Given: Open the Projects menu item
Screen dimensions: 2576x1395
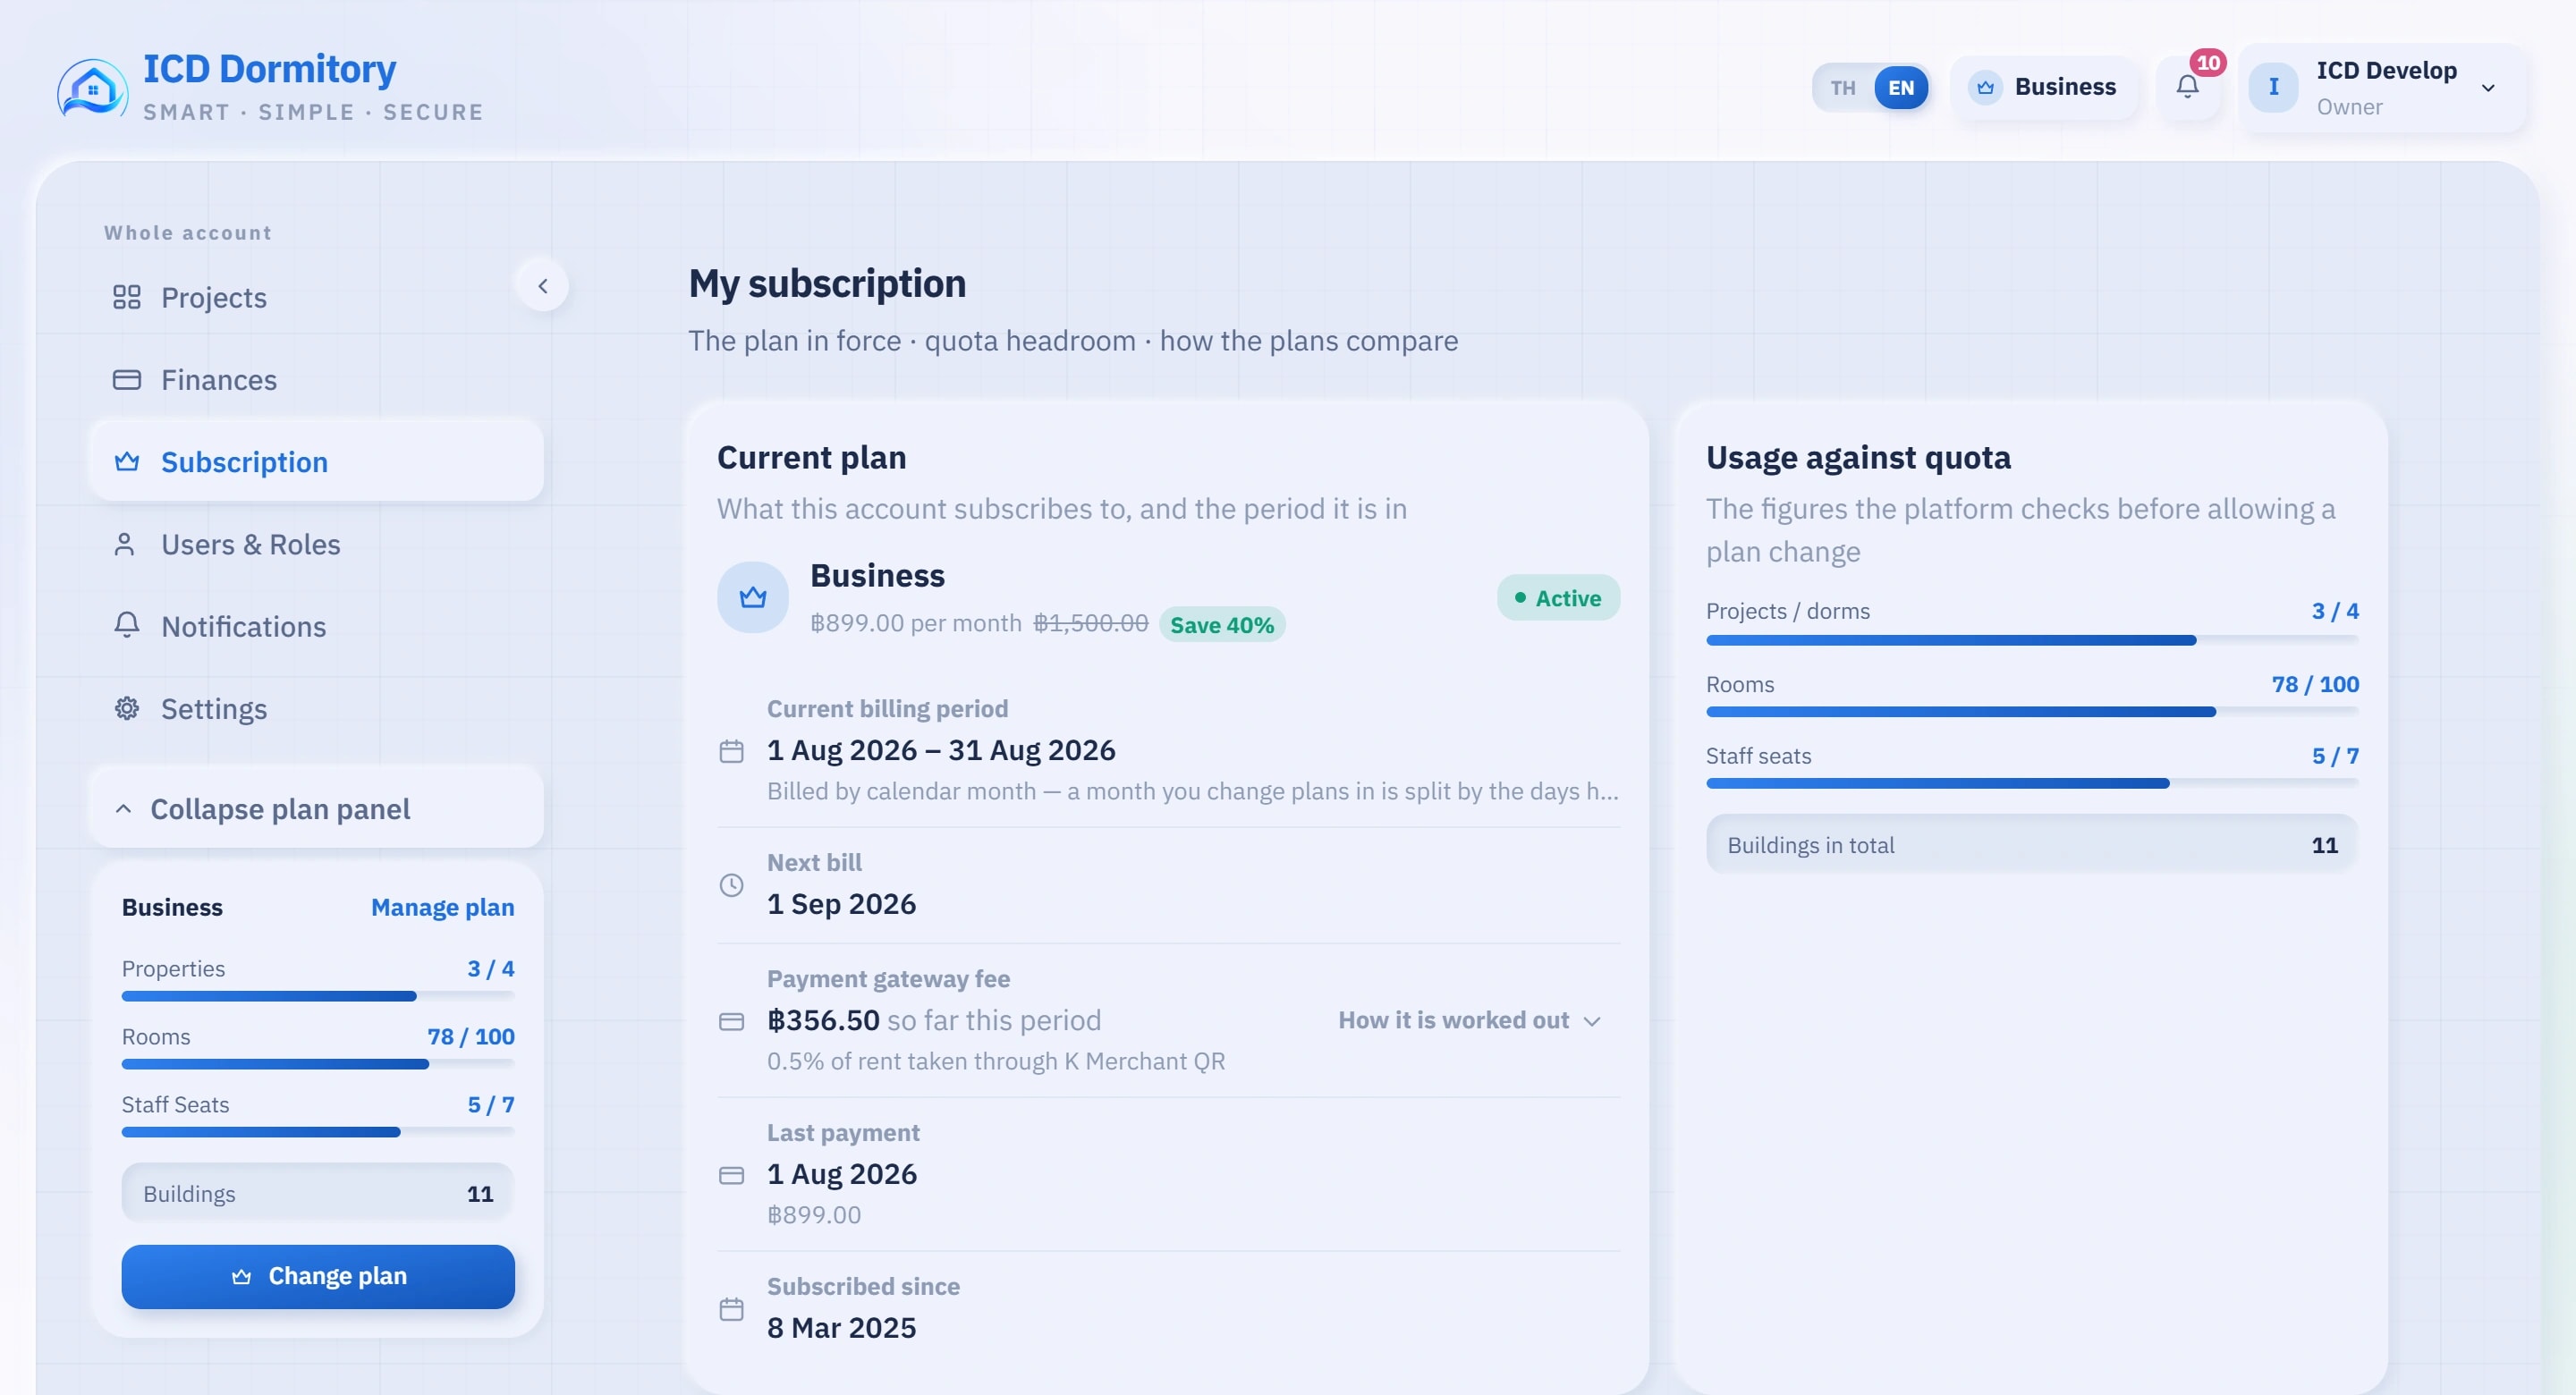Looking at the screenshot, I should coord(318,297).
